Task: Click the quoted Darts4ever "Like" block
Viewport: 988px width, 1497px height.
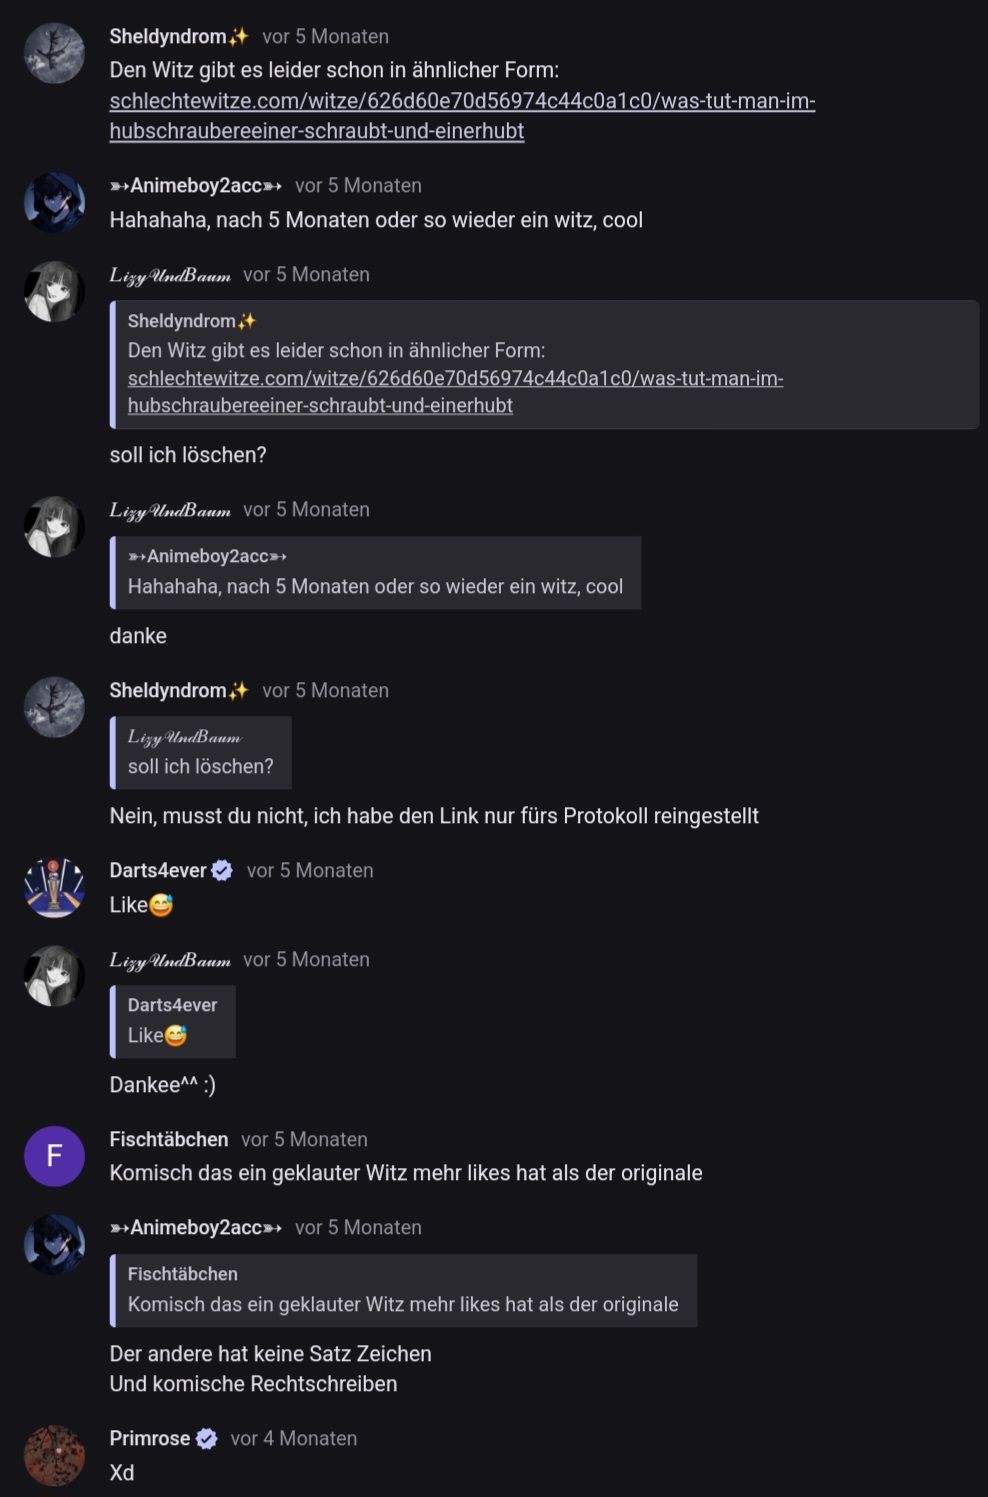Action: pyautogui.click(x=173, y=1021)
